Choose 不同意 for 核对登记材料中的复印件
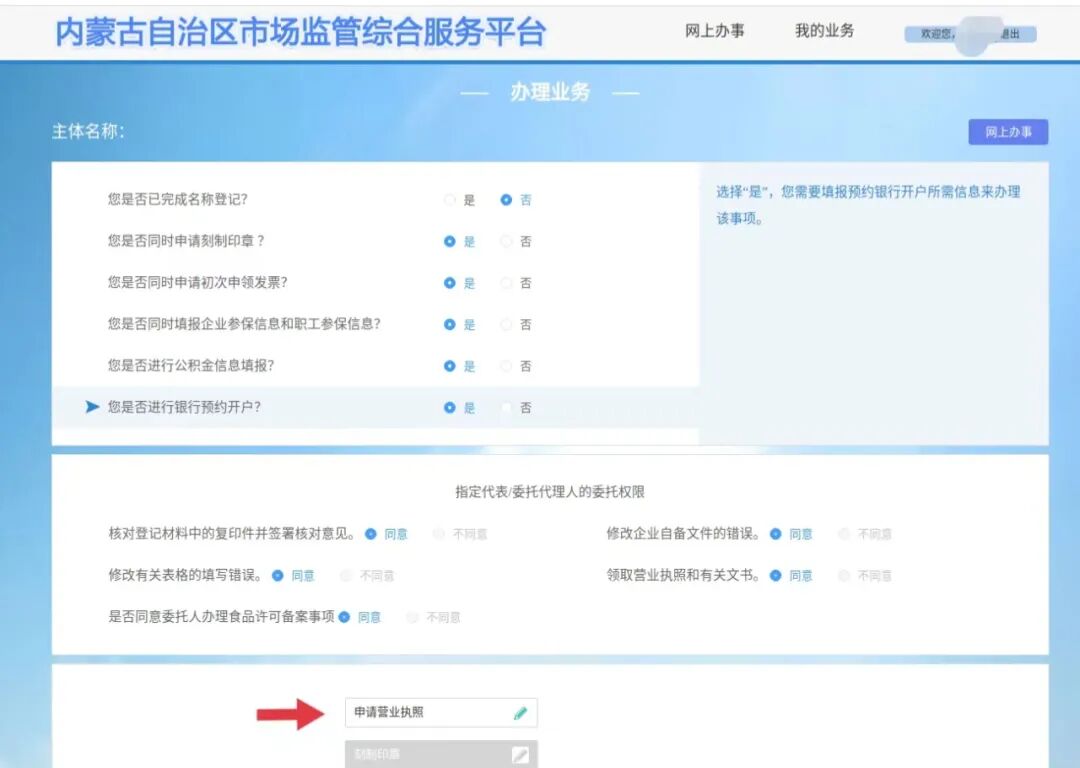Image resolution: width=1080 pixels, height=768 pixels. pyautogui.click(x=439, y=533)
